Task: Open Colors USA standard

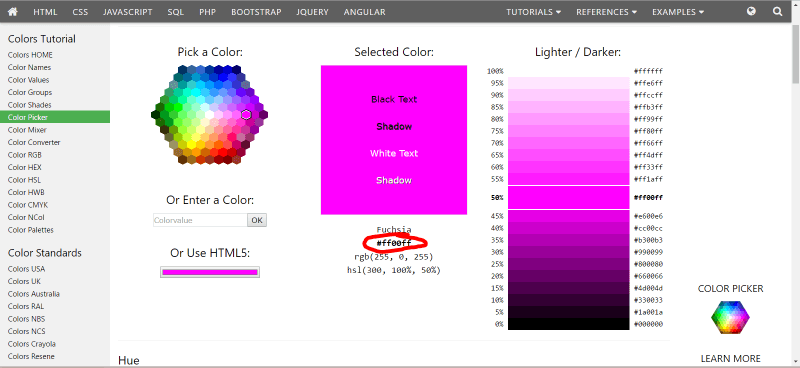Action: [26, 269]
